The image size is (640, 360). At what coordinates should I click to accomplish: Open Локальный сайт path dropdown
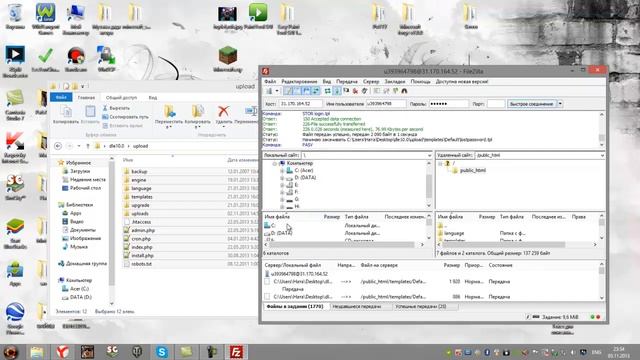429,155
